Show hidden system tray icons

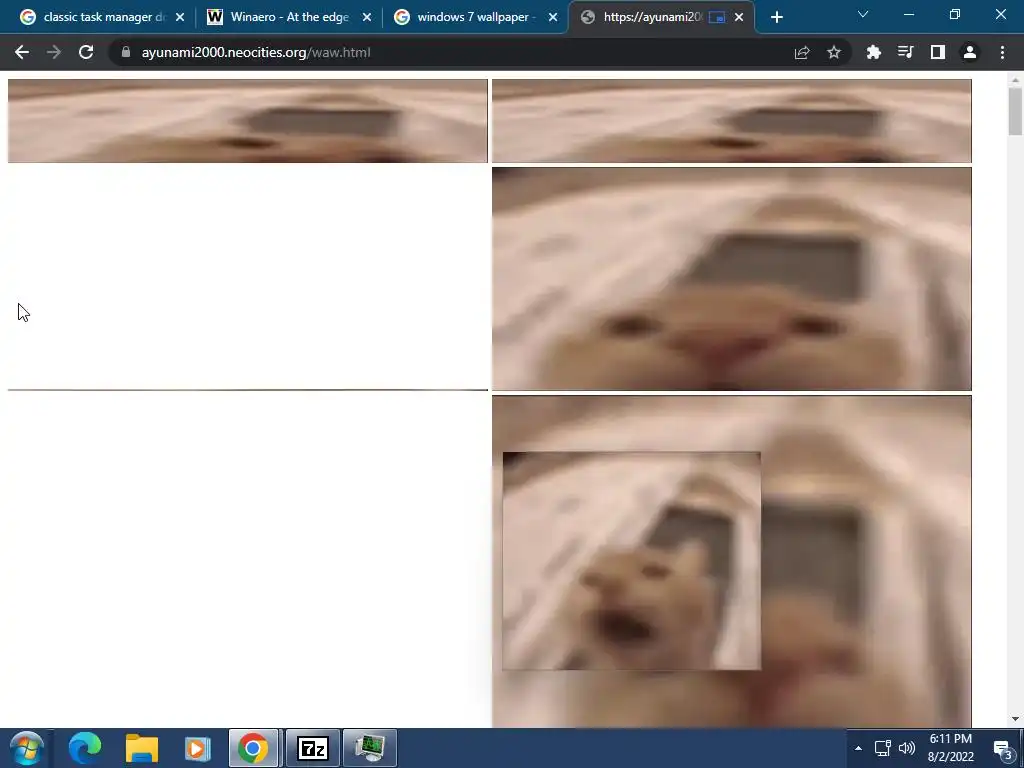click(x=858, y=748)
